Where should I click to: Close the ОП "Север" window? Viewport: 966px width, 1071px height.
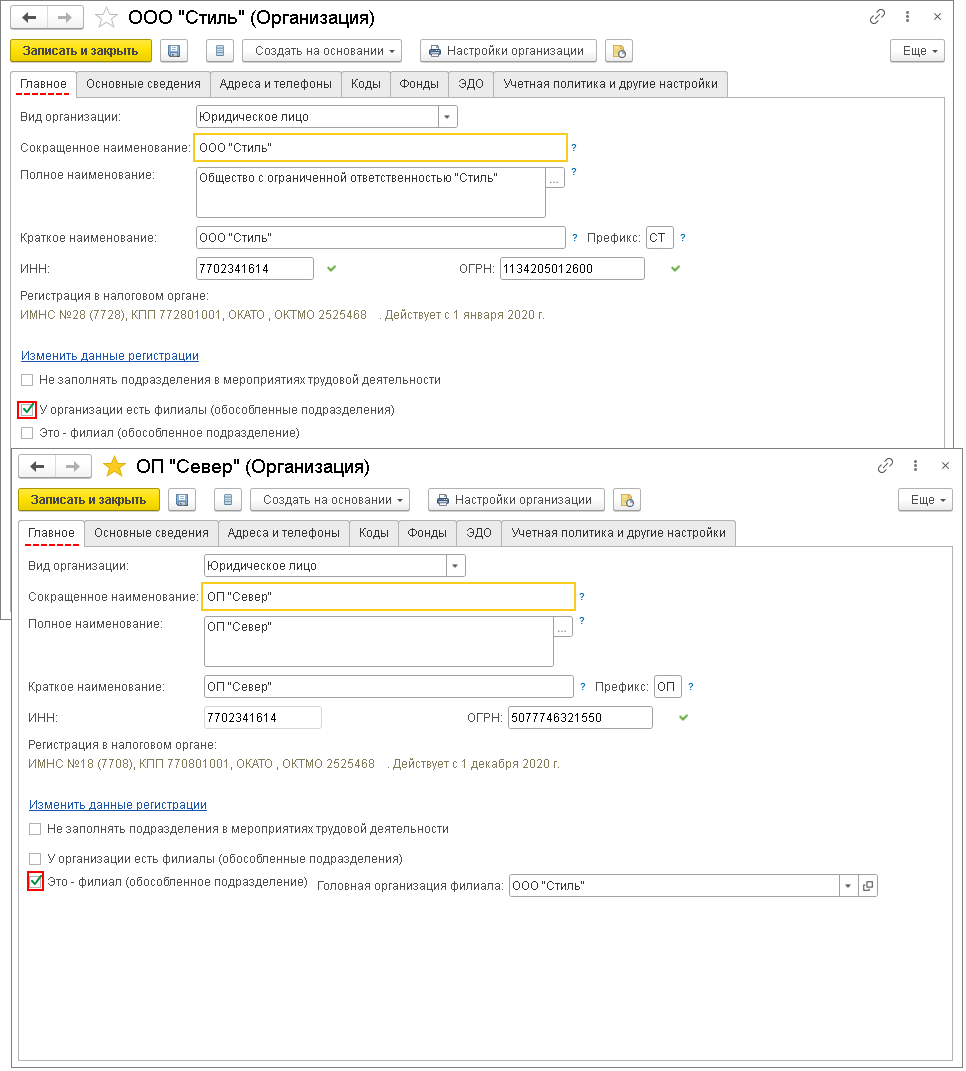pos(946,466)
